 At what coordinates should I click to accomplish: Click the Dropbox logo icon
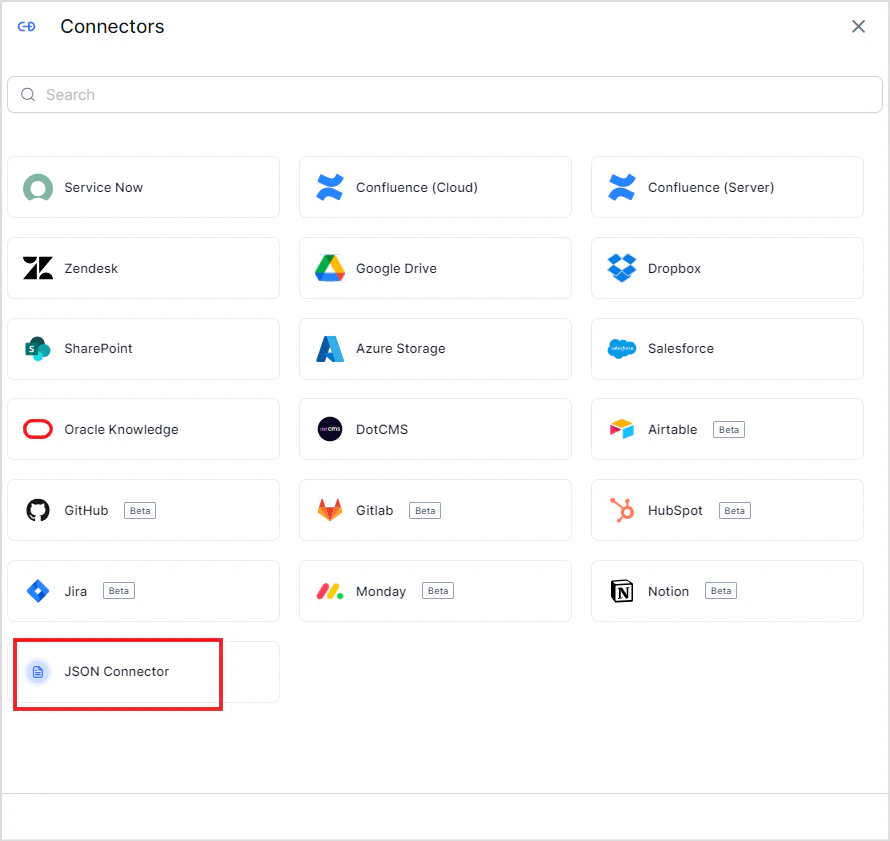[622, 268]
